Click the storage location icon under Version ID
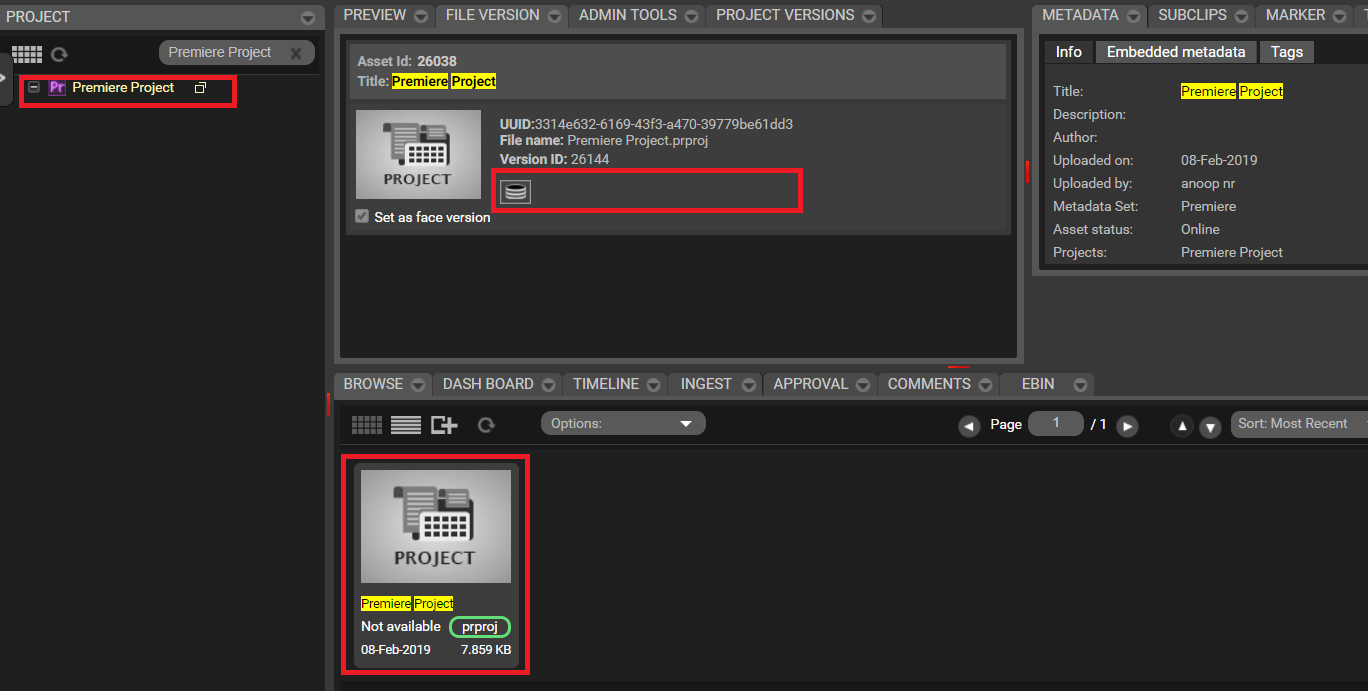Image resolution: width=1368 pixels, height=691 pixels. [515, 192]
